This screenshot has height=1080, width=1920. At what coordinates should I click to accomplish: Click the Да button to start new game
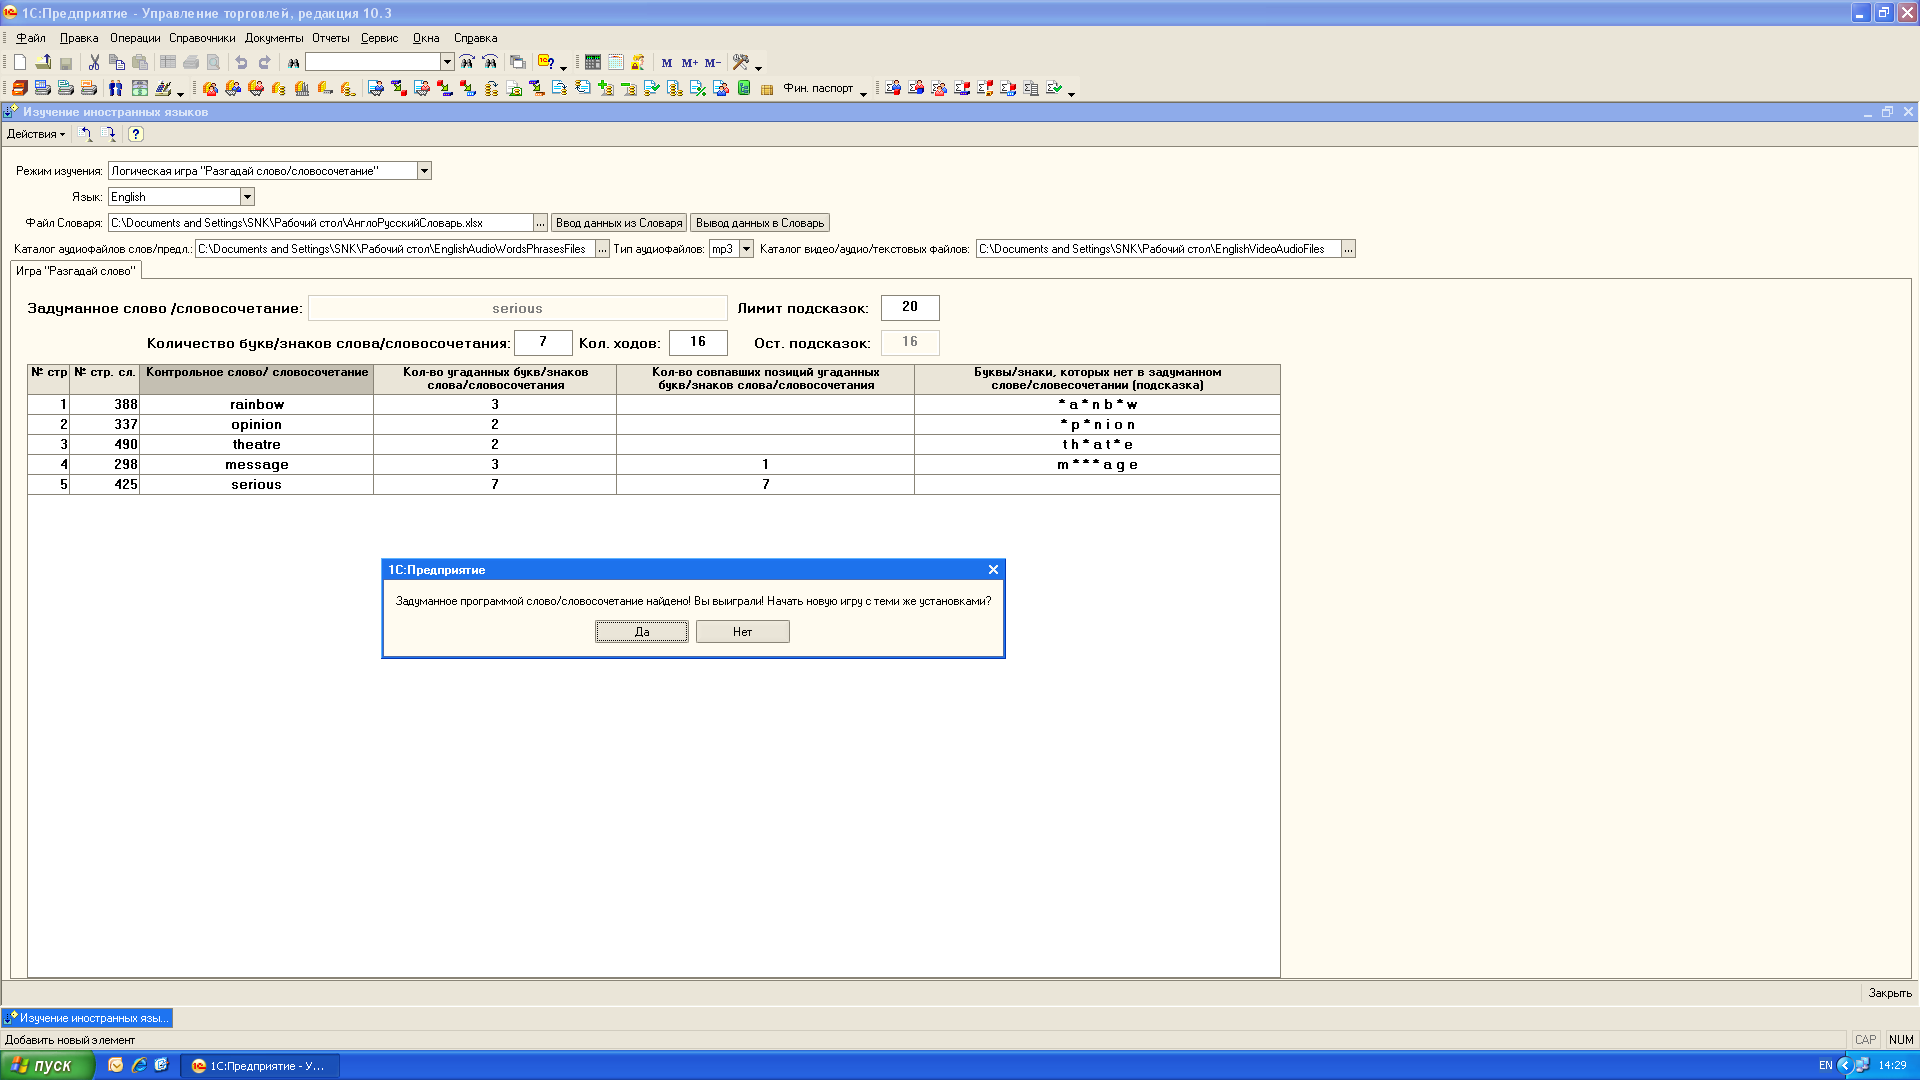(641, 630)
